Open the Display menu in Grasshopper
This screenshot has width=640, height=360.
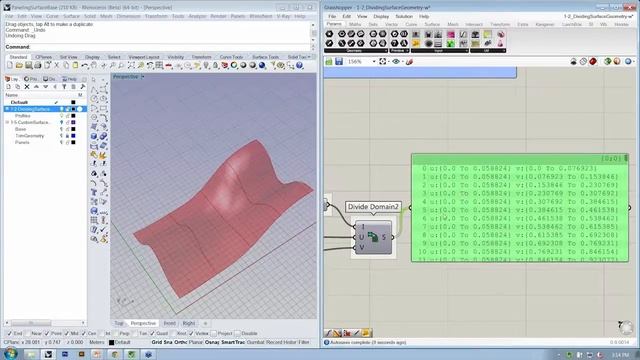coord(381,16)
